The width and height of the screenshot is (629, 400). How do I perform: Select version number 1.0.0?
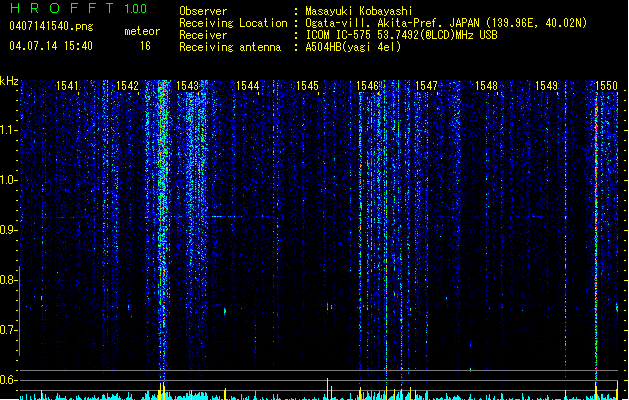click(136, 9)
